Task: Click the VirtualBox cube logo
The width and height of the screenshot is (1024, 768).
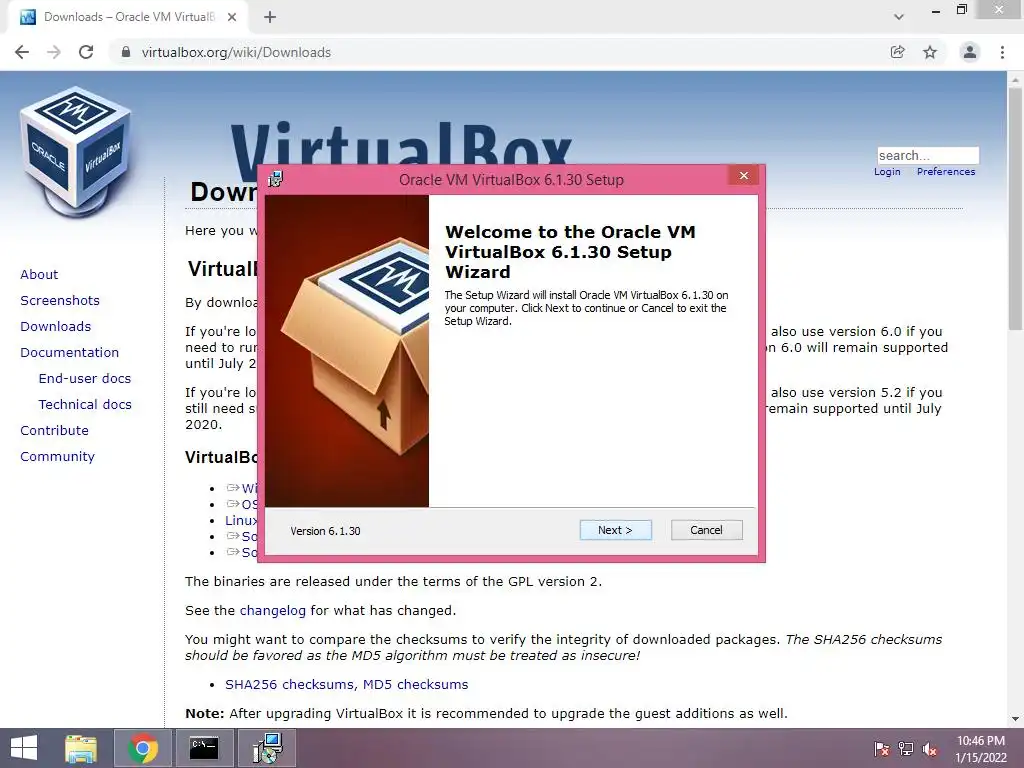Action: (x=76, y=151)
